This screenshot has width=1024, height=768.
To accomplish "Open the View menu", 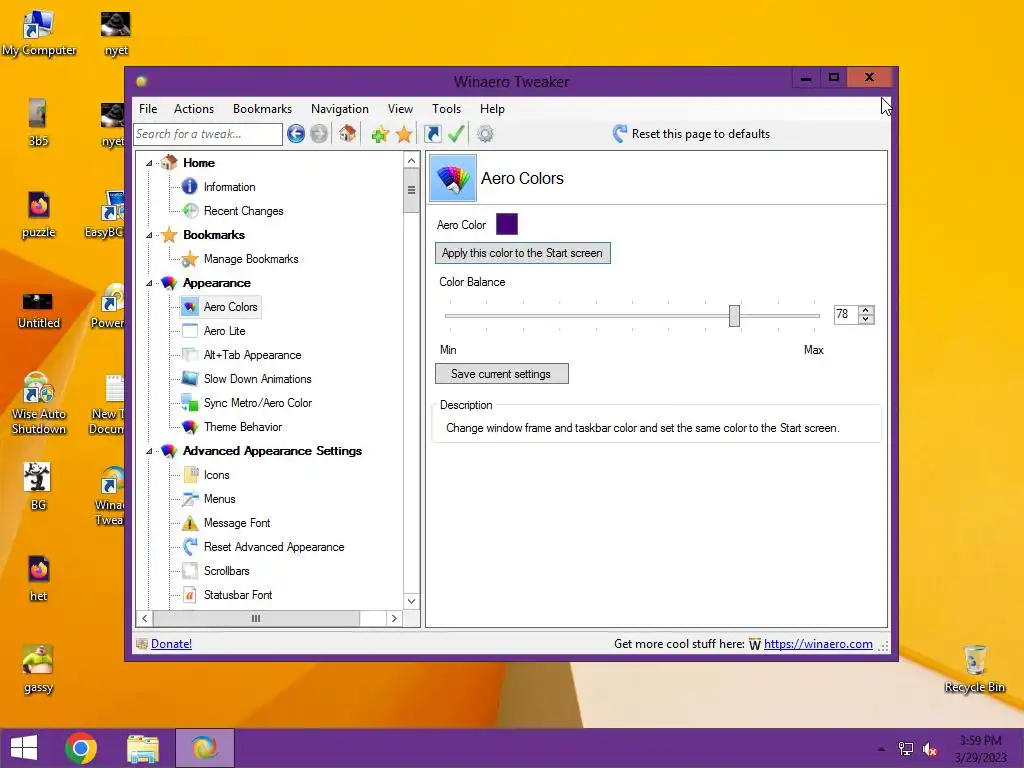I will coord(400,109).
